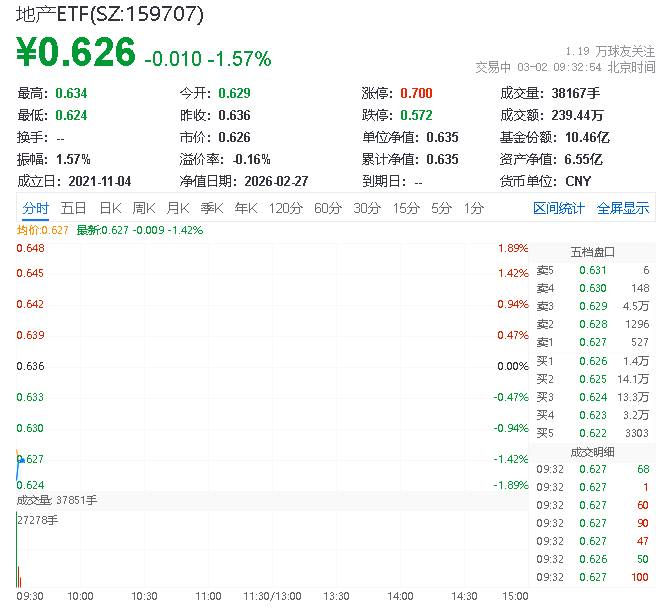Switch to the 120分 interval tab
The height and width of the screenshot is (615, 656).
point(285,208)
